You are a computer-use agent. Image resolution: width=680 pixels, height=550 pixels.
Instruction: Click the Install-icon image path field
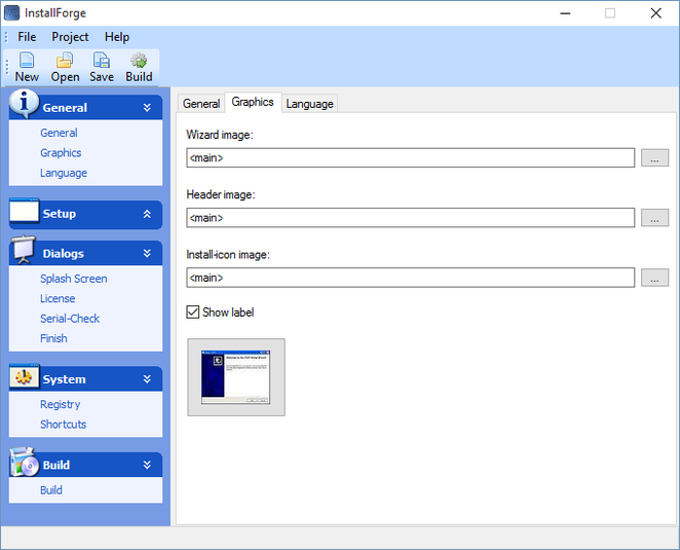pyautogui.click(x=411, y=278)
